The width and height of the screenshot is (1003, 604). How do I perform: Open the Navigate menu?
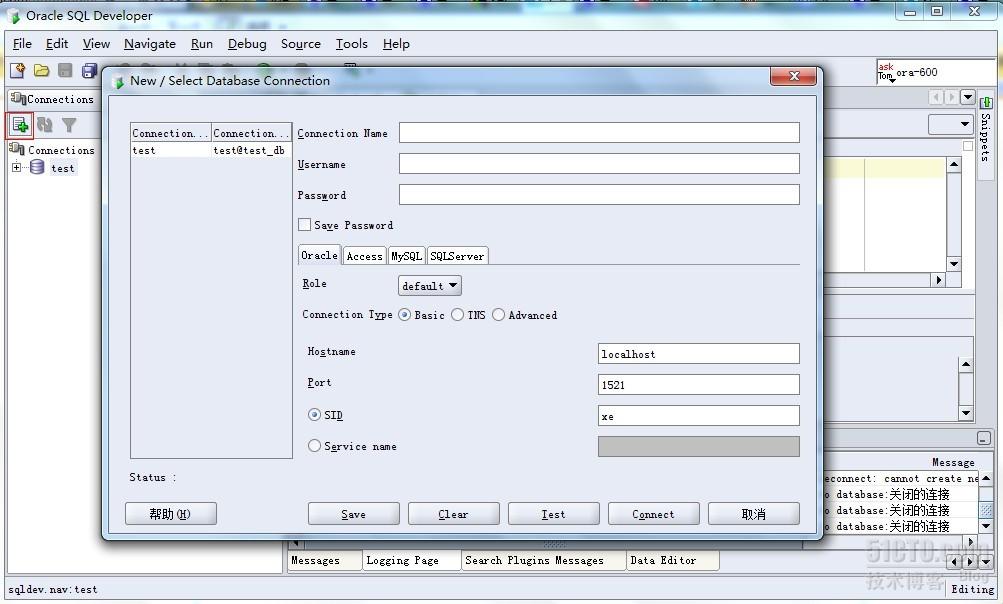click(x=150, y=44)
